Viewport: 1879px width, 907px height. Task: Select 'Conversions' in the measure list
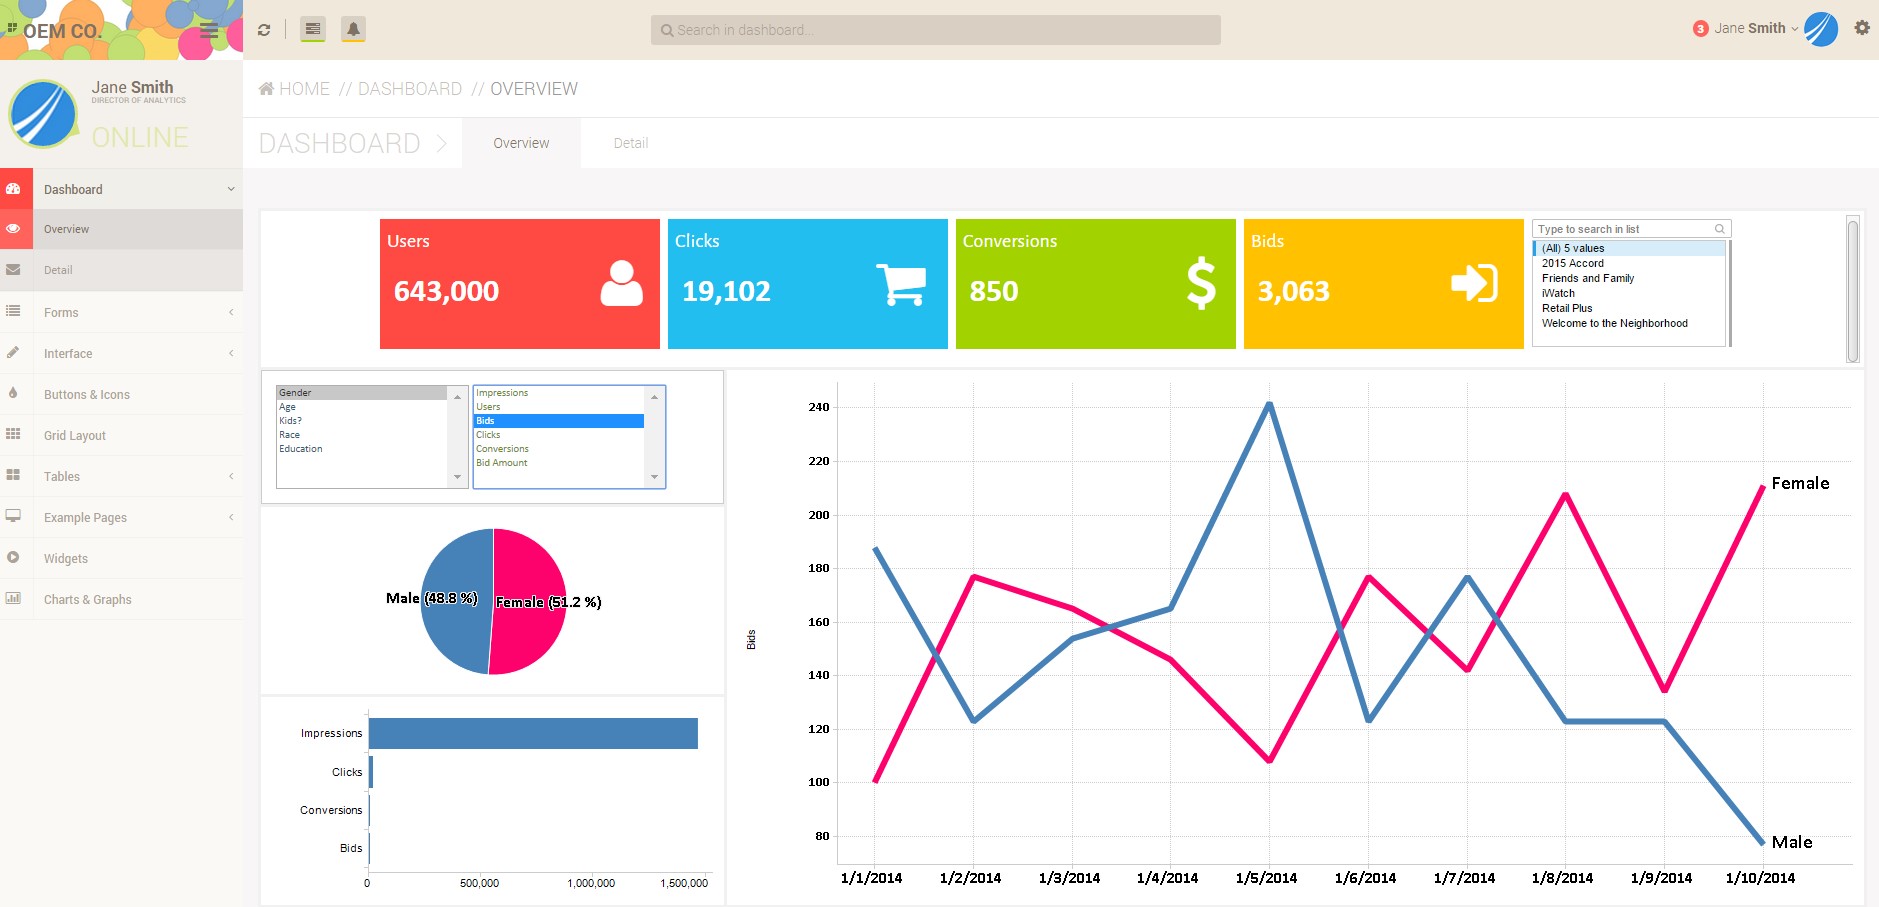click(x=502, y=449)
